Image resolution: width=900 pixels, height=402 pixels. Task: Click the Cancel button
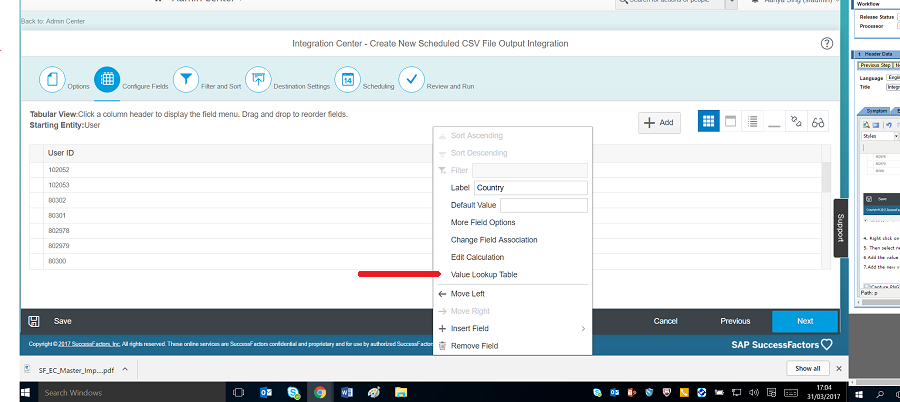pos(665,321)
